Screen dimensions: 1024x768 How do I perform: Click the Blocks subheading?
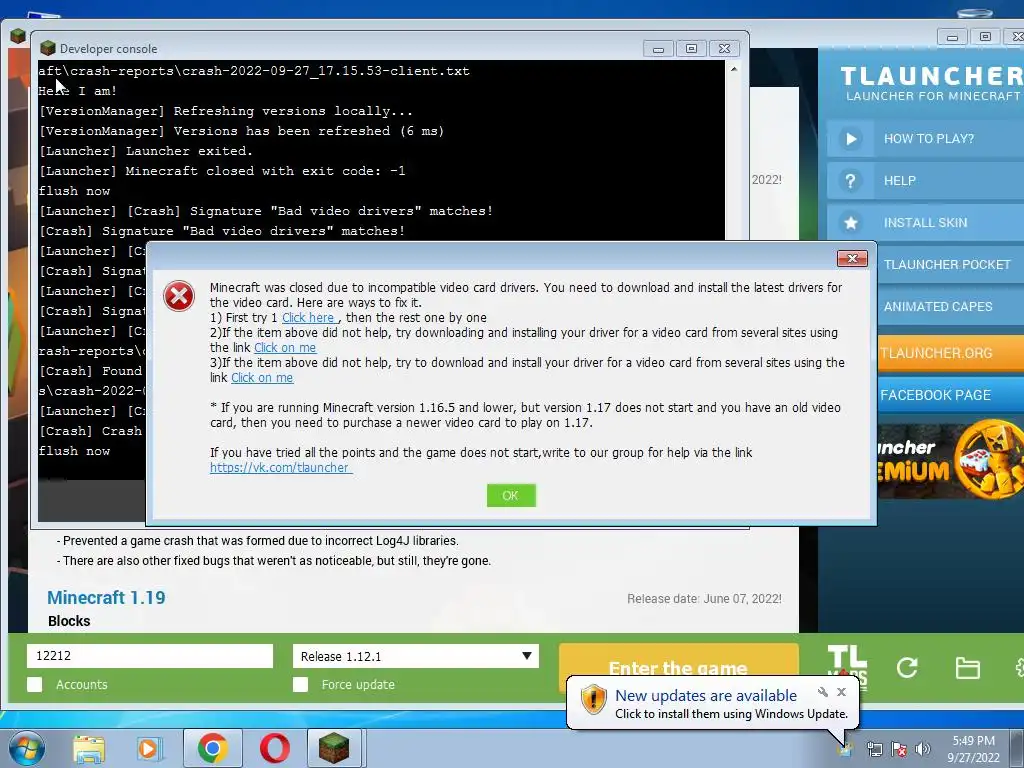pos(69,621)
